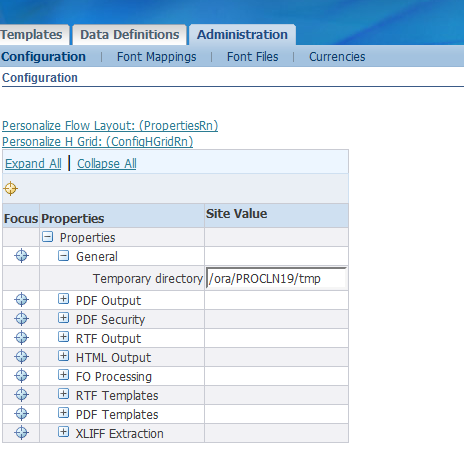The image size is (464, 476).
Task: Expand the XLIFF Extraction node
Action: click(63, 432)
